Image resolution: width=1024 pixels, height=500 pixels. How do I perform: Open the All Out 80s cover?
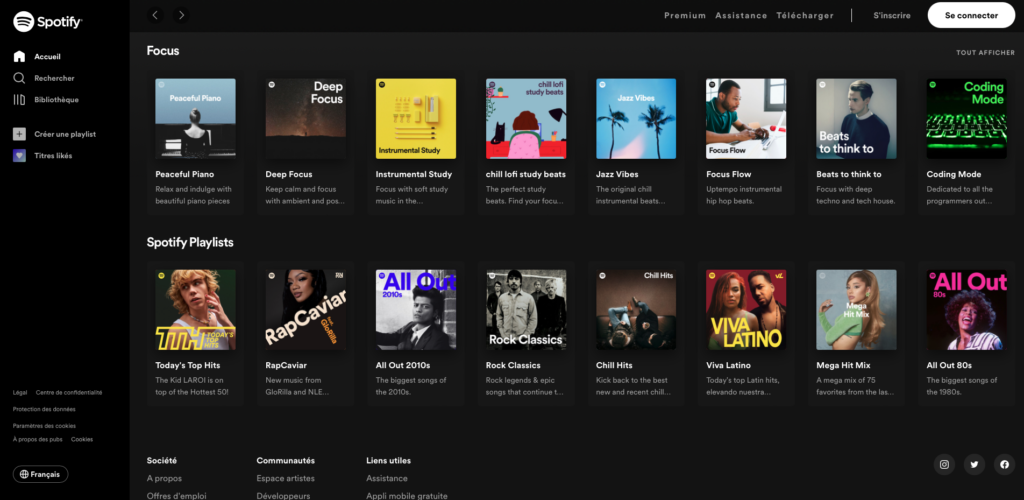[x=967, y=310]
